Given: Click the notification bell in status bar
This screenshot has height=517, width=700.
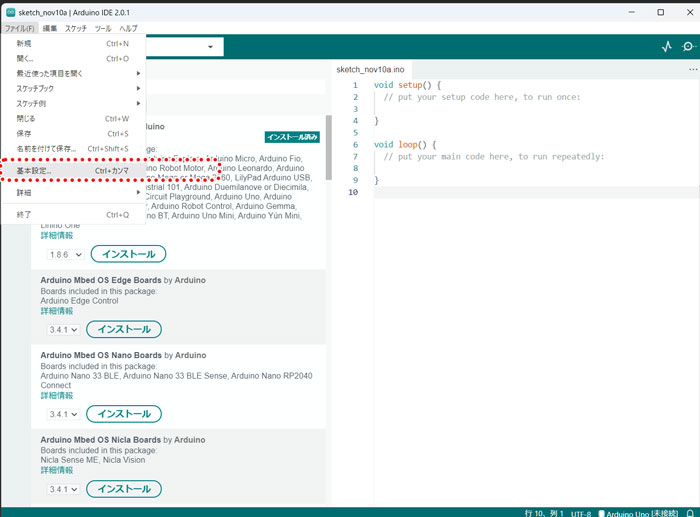Looking at the screenshot, I should [x=690, y=513].
